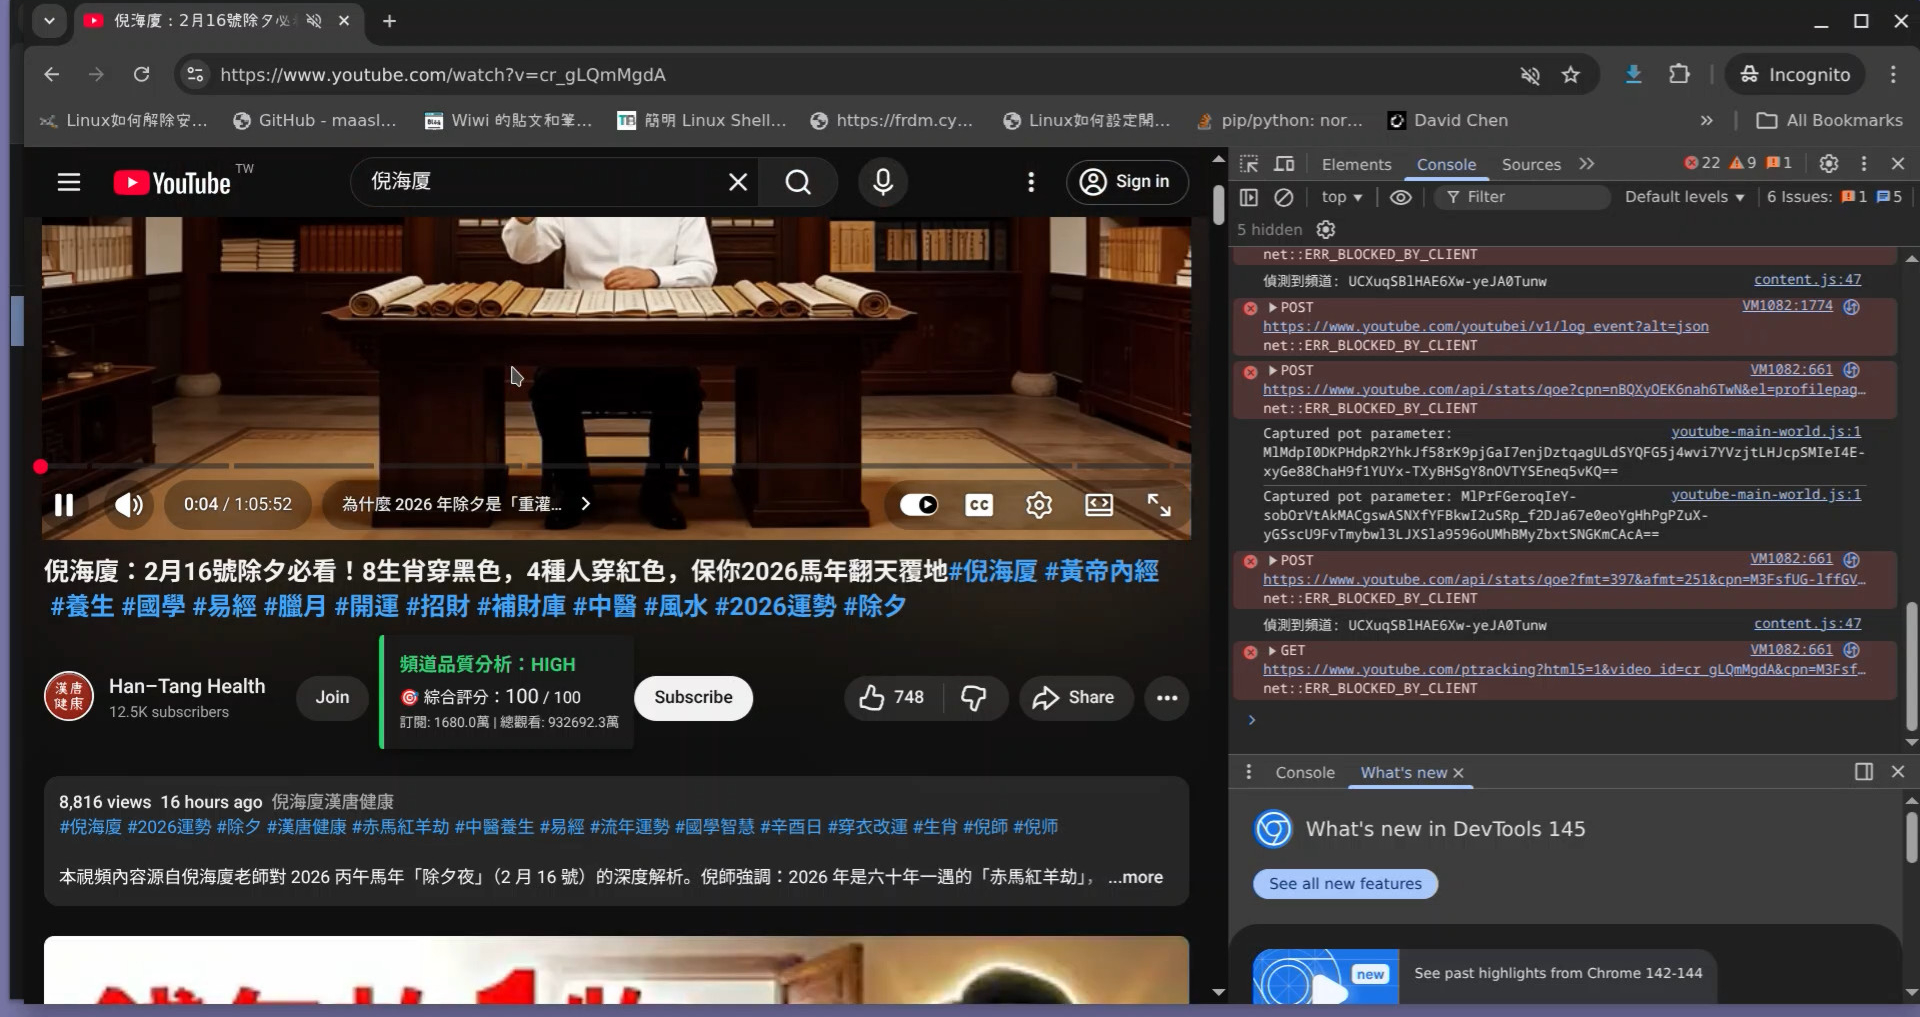The width and height of the screenshot is (1920, 1017).
Task: Subscribe to Han-Tang Health channel
Action: pos(693,698)
